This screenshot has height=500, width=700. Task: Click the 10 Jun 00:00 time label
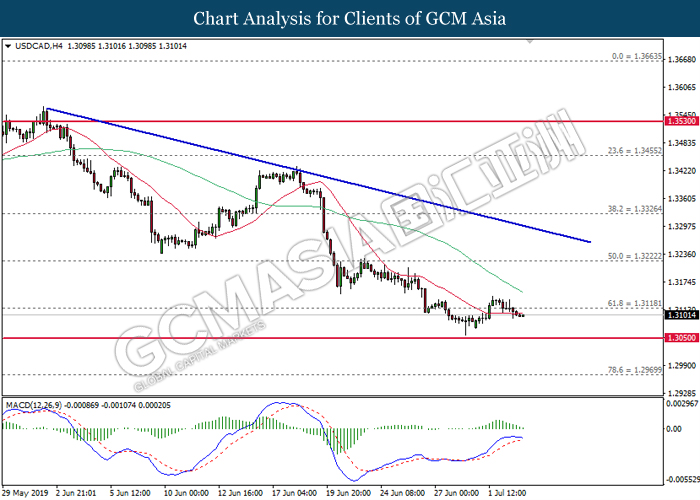pos(186,493)
